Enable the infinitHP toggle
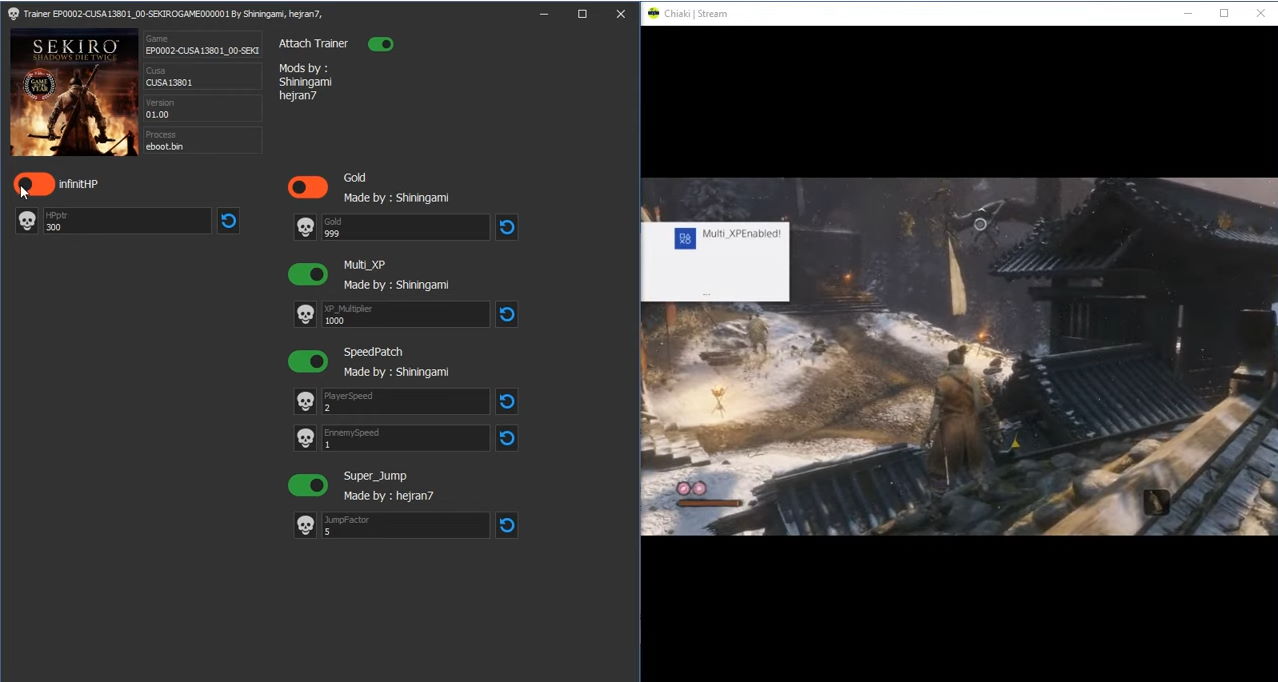Image resolution: width=1278 pixels, height=682 pixels. click(x=34, y=184)
